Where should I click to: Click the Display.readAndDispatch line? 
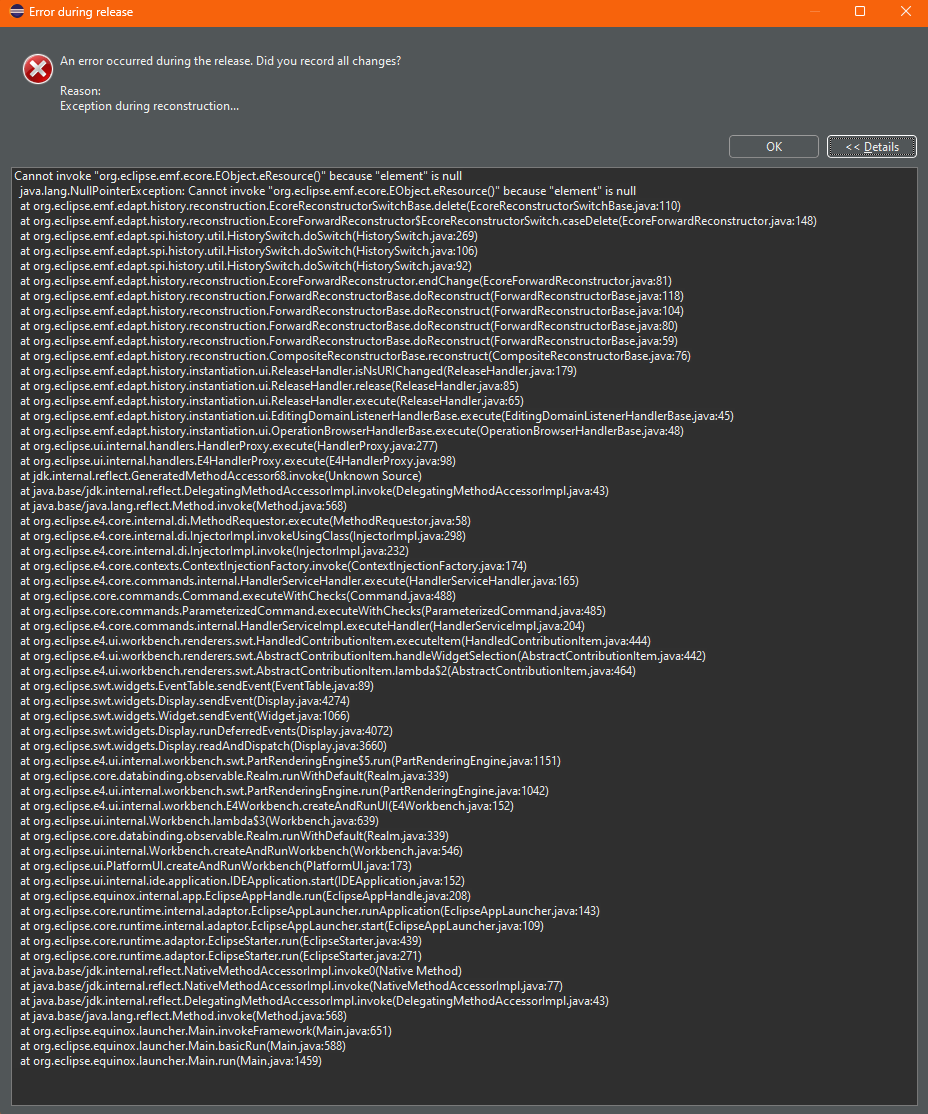pyautogui.click(x=203, y=745)
